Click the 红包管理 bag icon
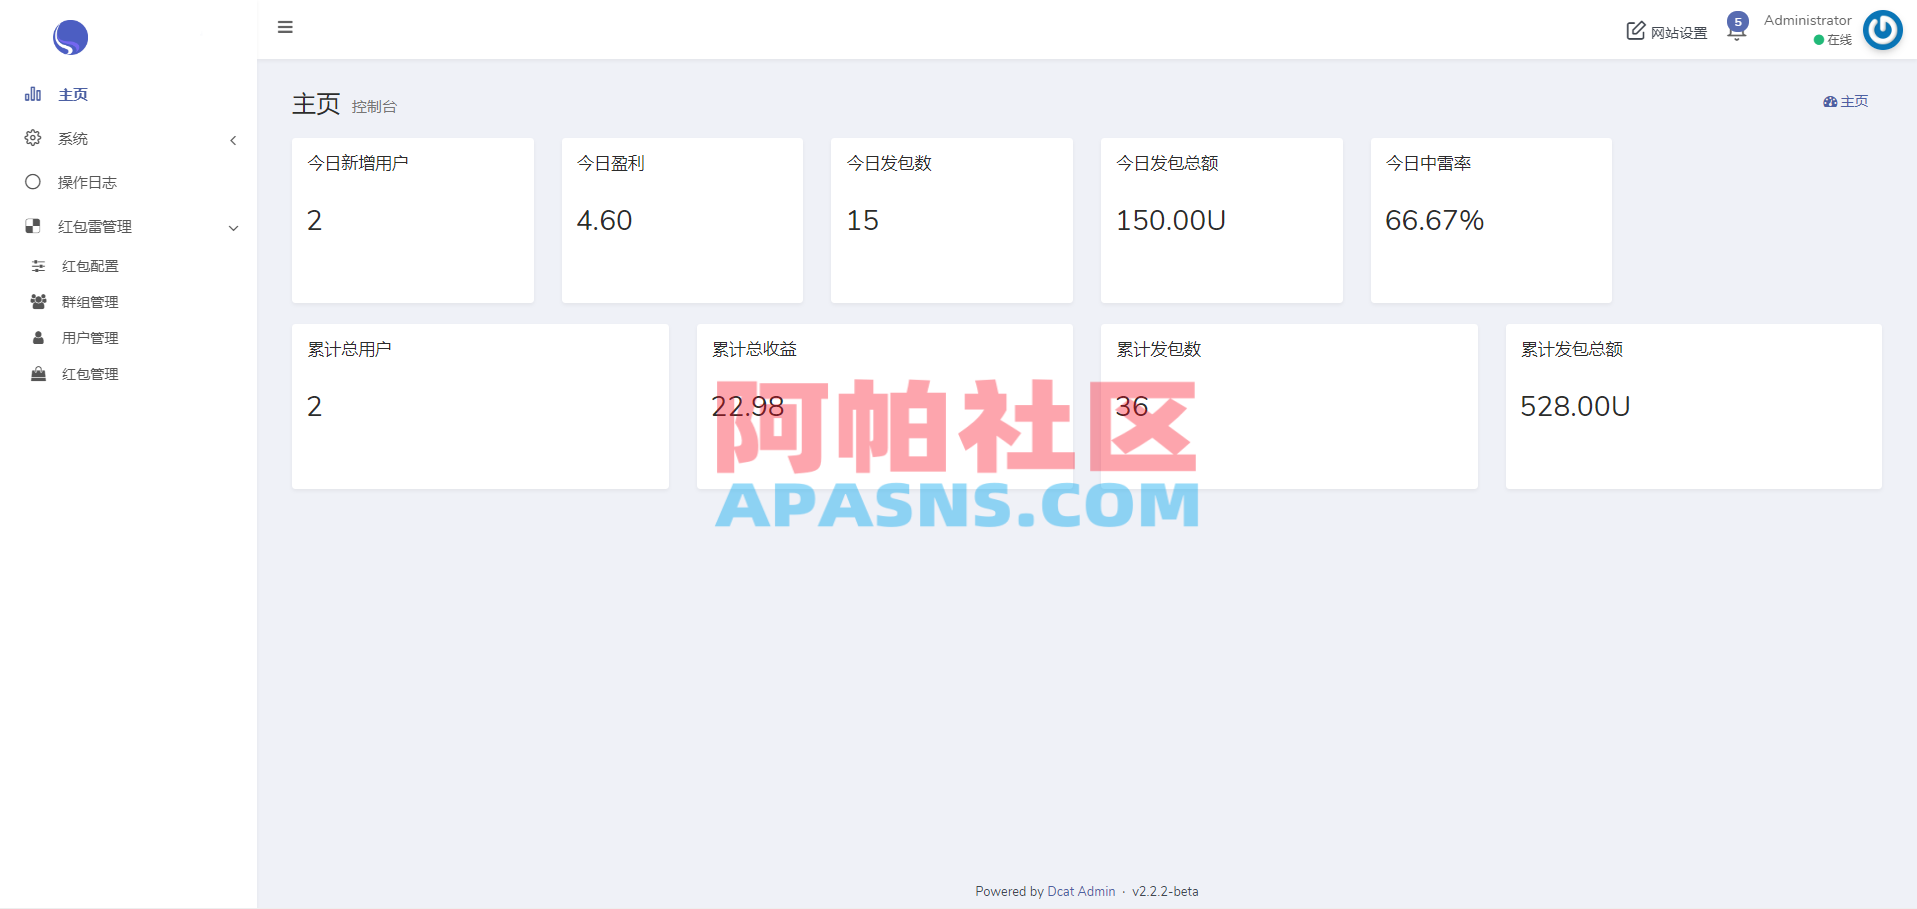Image resolution: width=1917 pixels, height=909 pixels. (x=38, y=374)
